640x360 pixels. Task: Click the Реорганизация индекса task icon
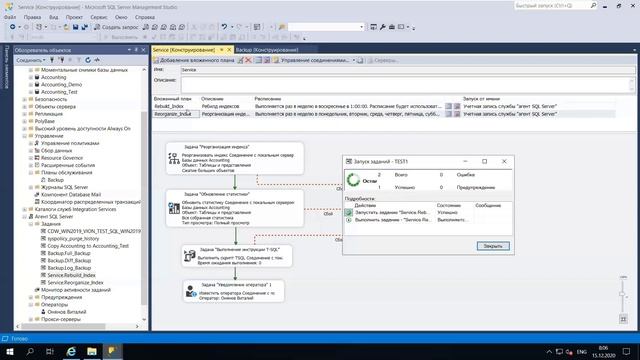174,159
